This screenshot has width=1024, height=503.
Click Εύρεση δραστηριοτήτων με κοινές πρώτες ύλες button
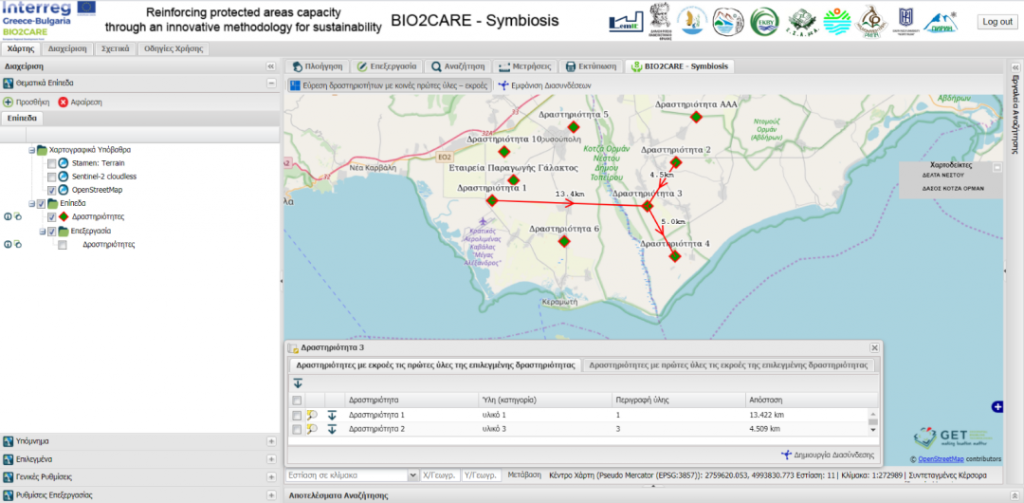(389, 85)
